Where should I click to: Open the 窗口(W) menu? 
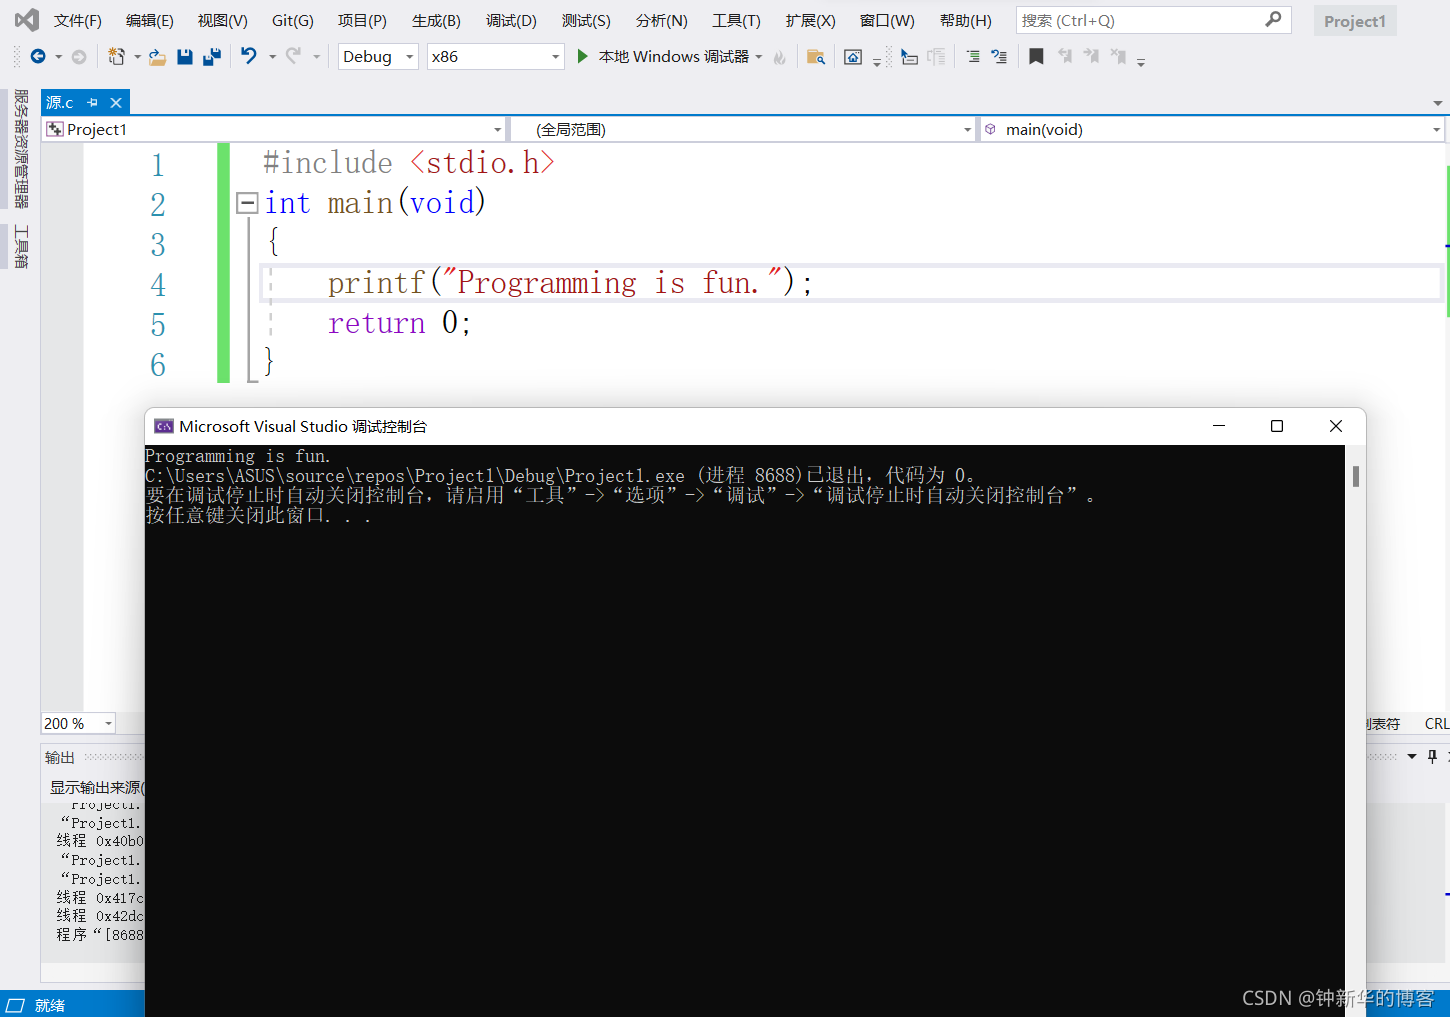(x=887, y=20)
